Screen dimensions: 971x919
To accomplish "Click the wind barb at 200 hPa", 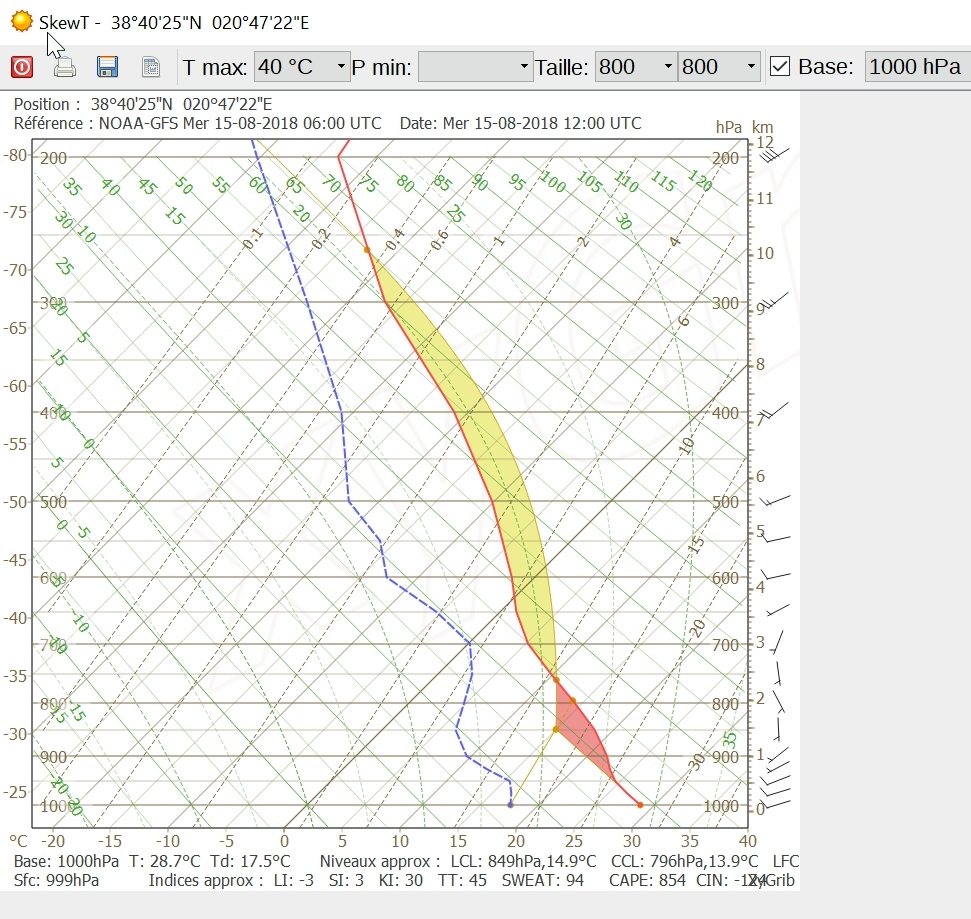I will [x=775, y=154].
